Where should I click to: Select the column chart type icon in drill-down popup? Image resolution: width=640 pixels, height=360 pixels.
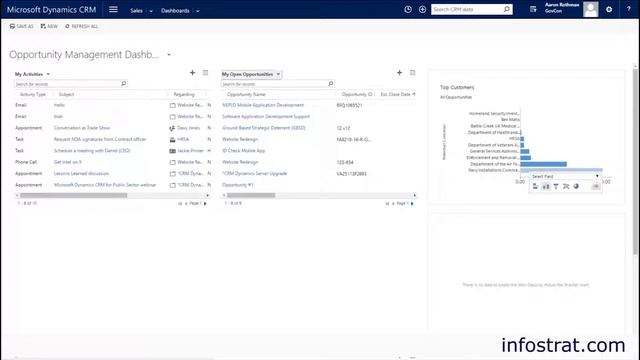(546, 187)
